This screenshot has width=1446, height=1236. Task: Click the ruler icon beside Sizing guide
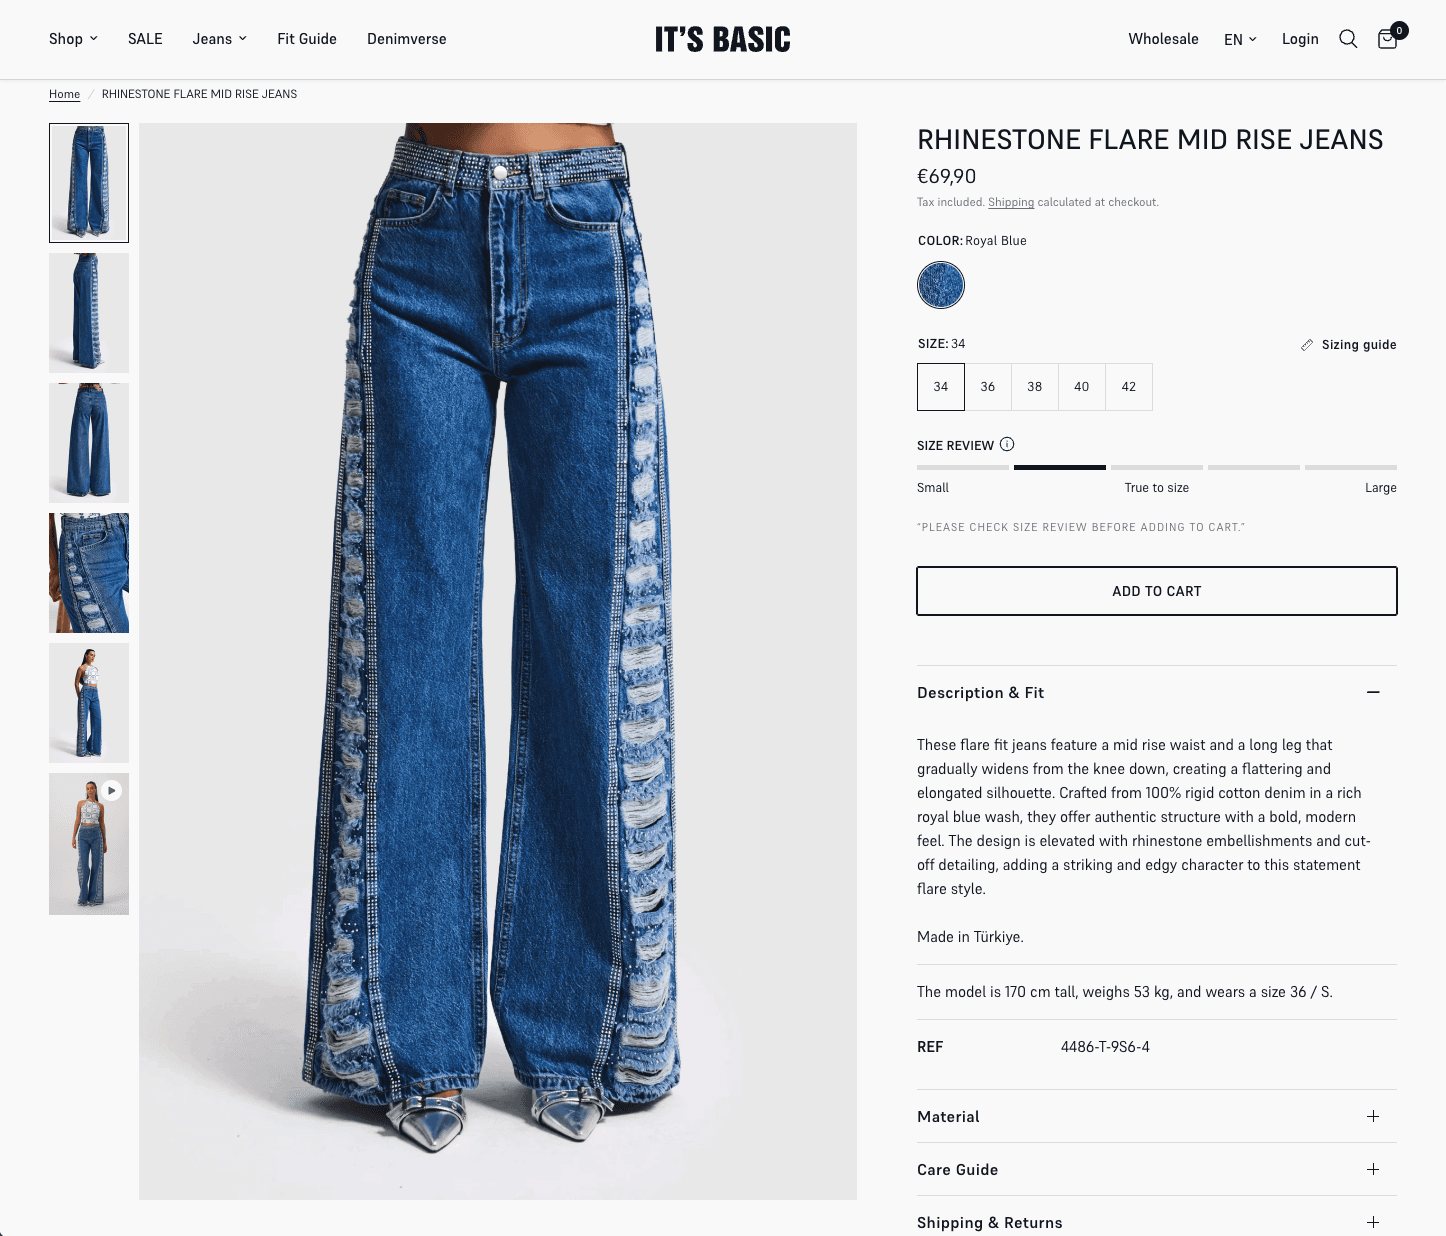[1307, 345]
